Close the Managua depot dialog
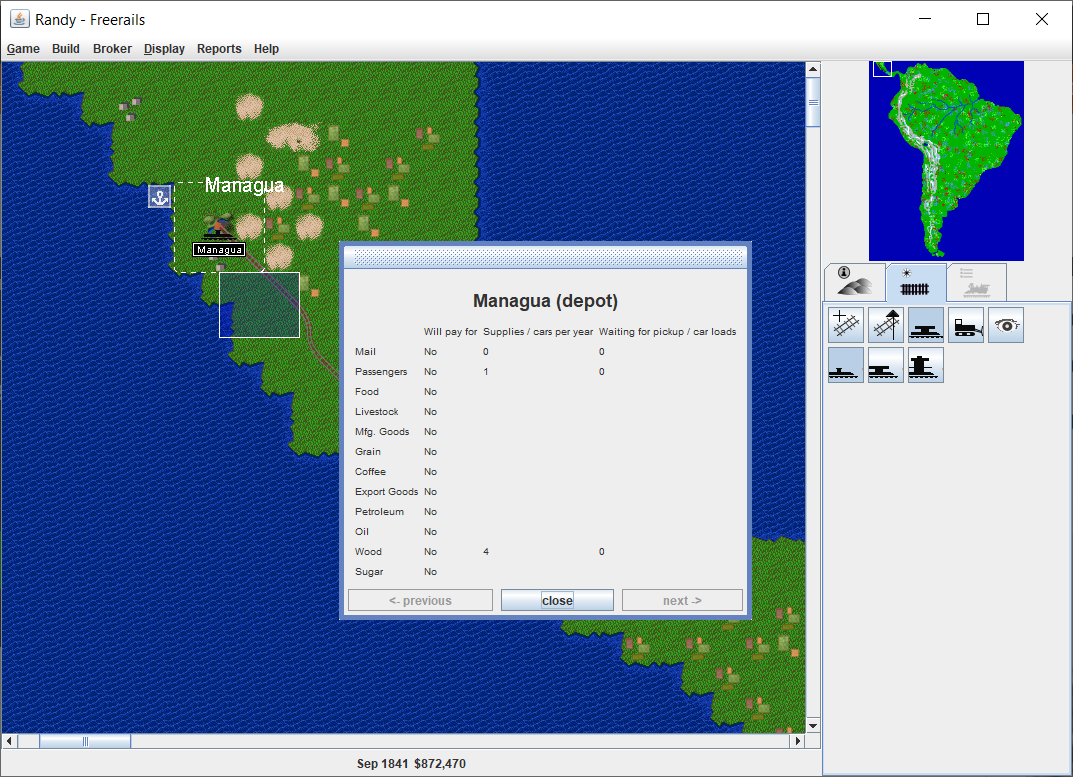Image resolution: width=1073 pixels, height=777 pixels. [557, 600]
